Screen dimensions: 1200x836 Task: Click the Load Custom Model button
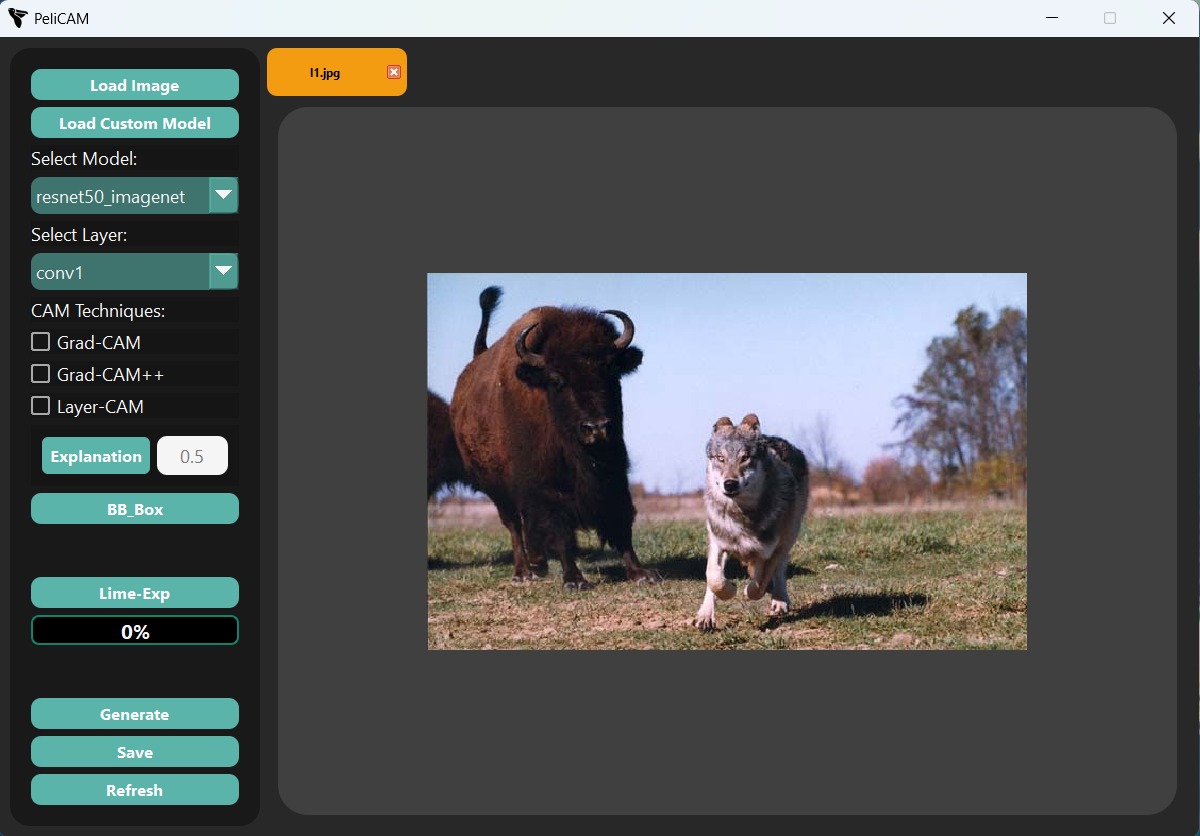click(x=134, y=122)
